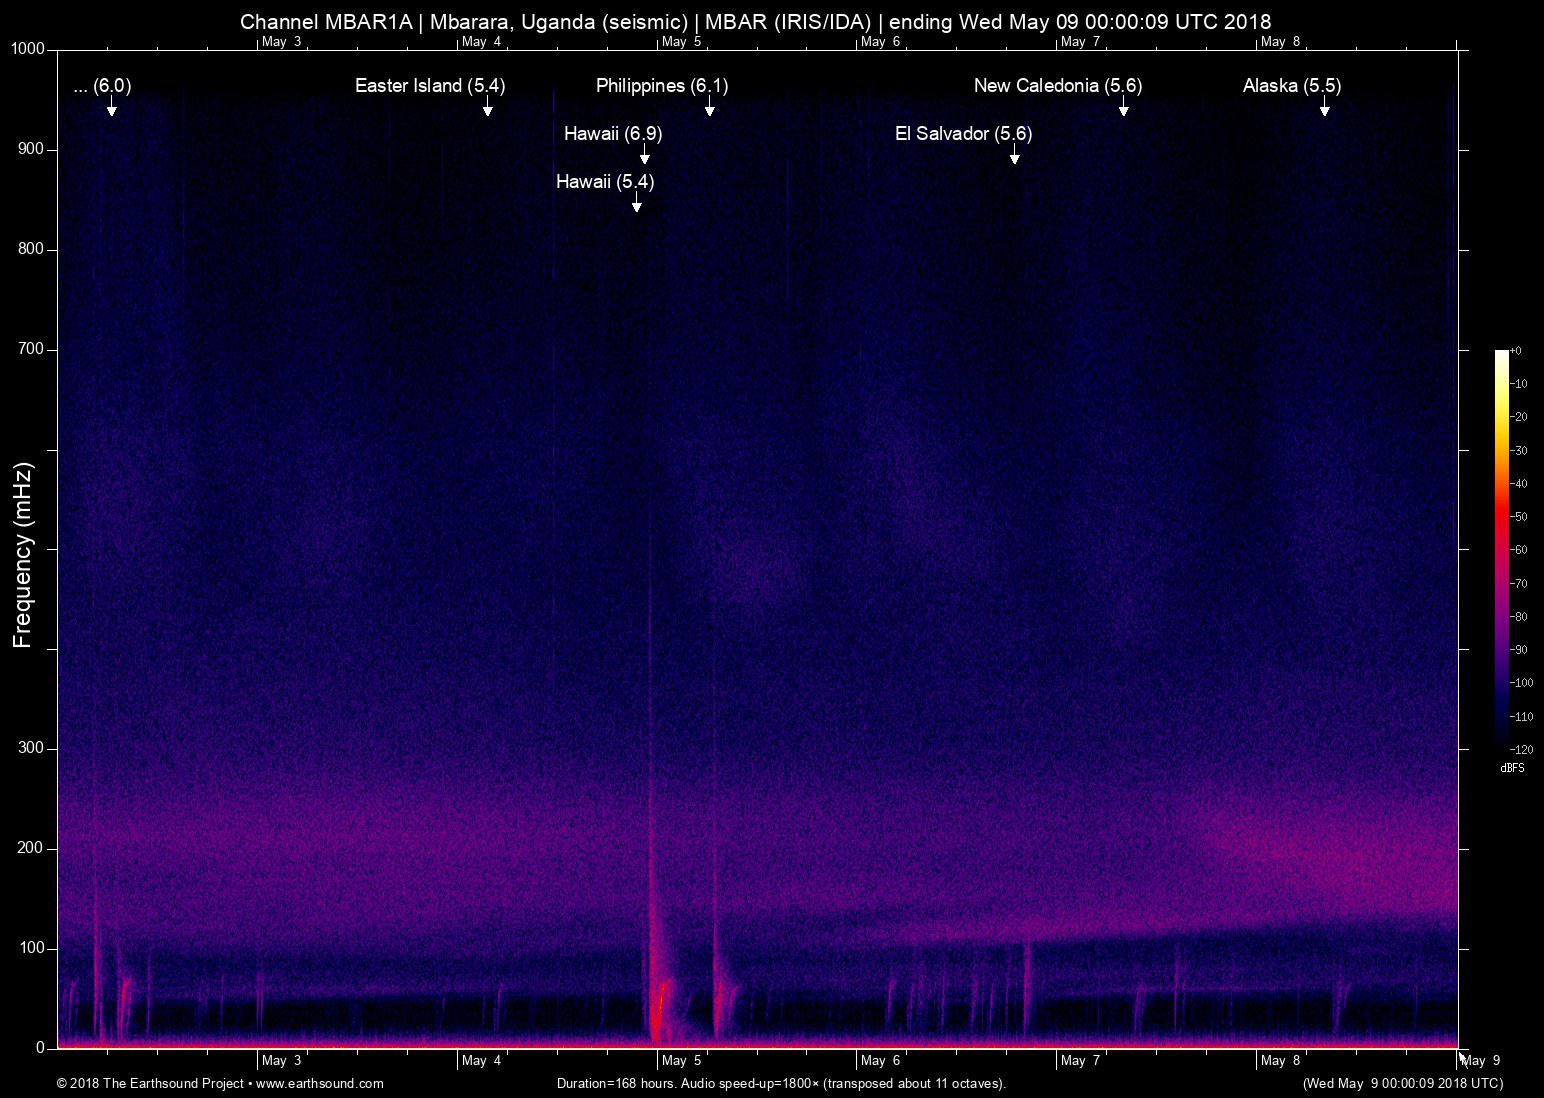1544x1098 pixels.
Task: Click the 1000 mHz frequency tick label
Action: click(27, 49)
